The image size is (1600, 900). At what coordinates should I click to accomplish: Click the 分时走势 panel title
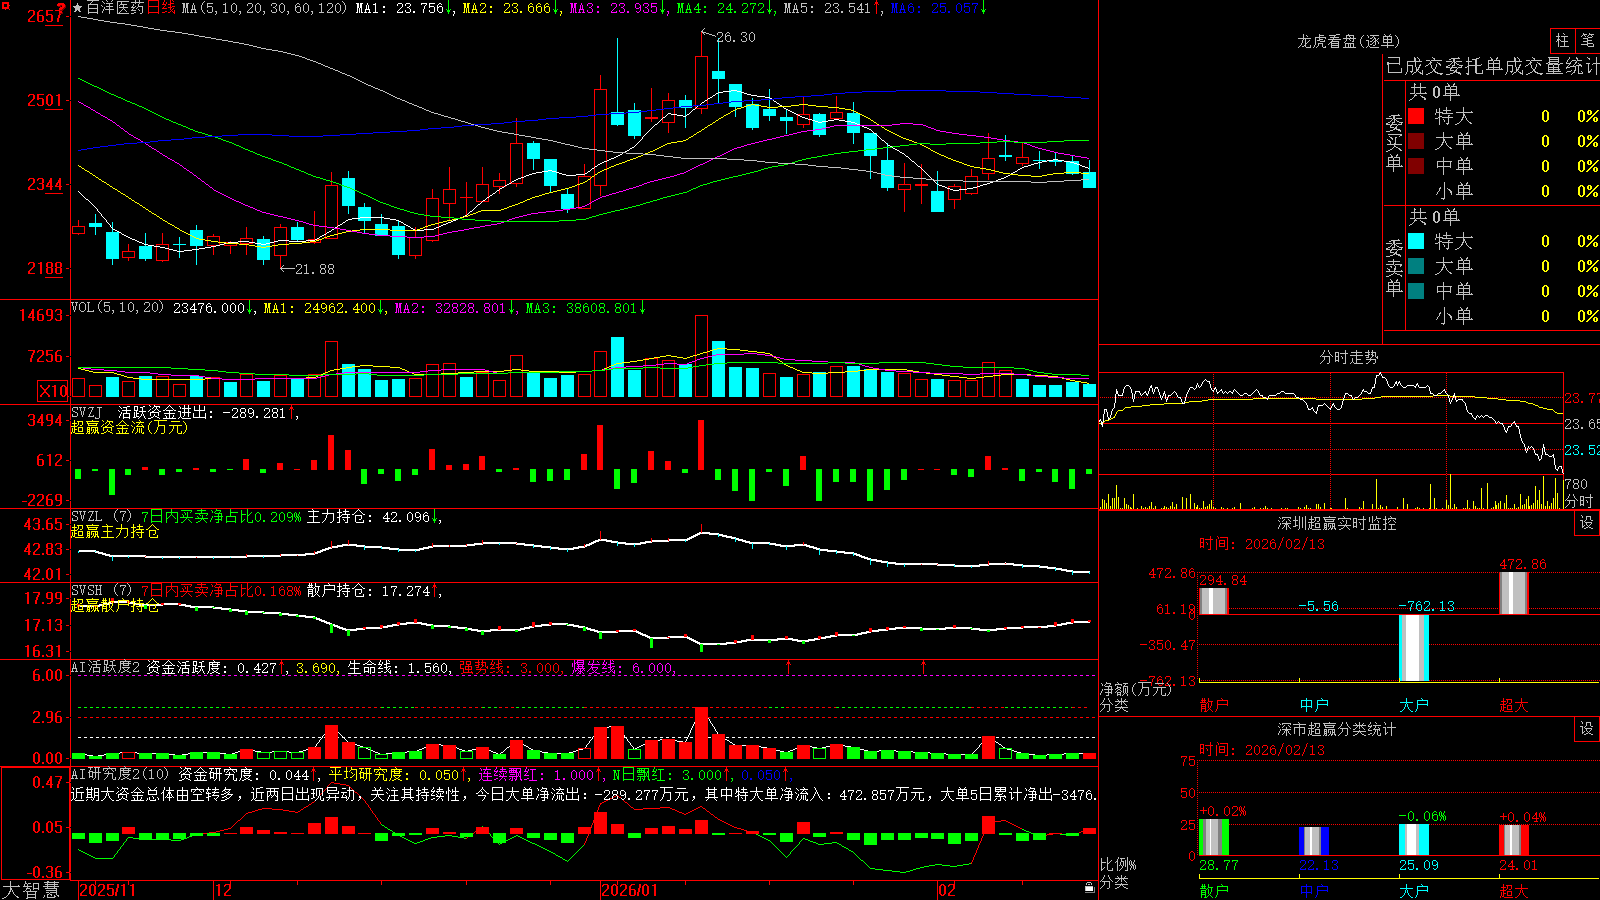pyautogui.click(x=1348, y=357)
